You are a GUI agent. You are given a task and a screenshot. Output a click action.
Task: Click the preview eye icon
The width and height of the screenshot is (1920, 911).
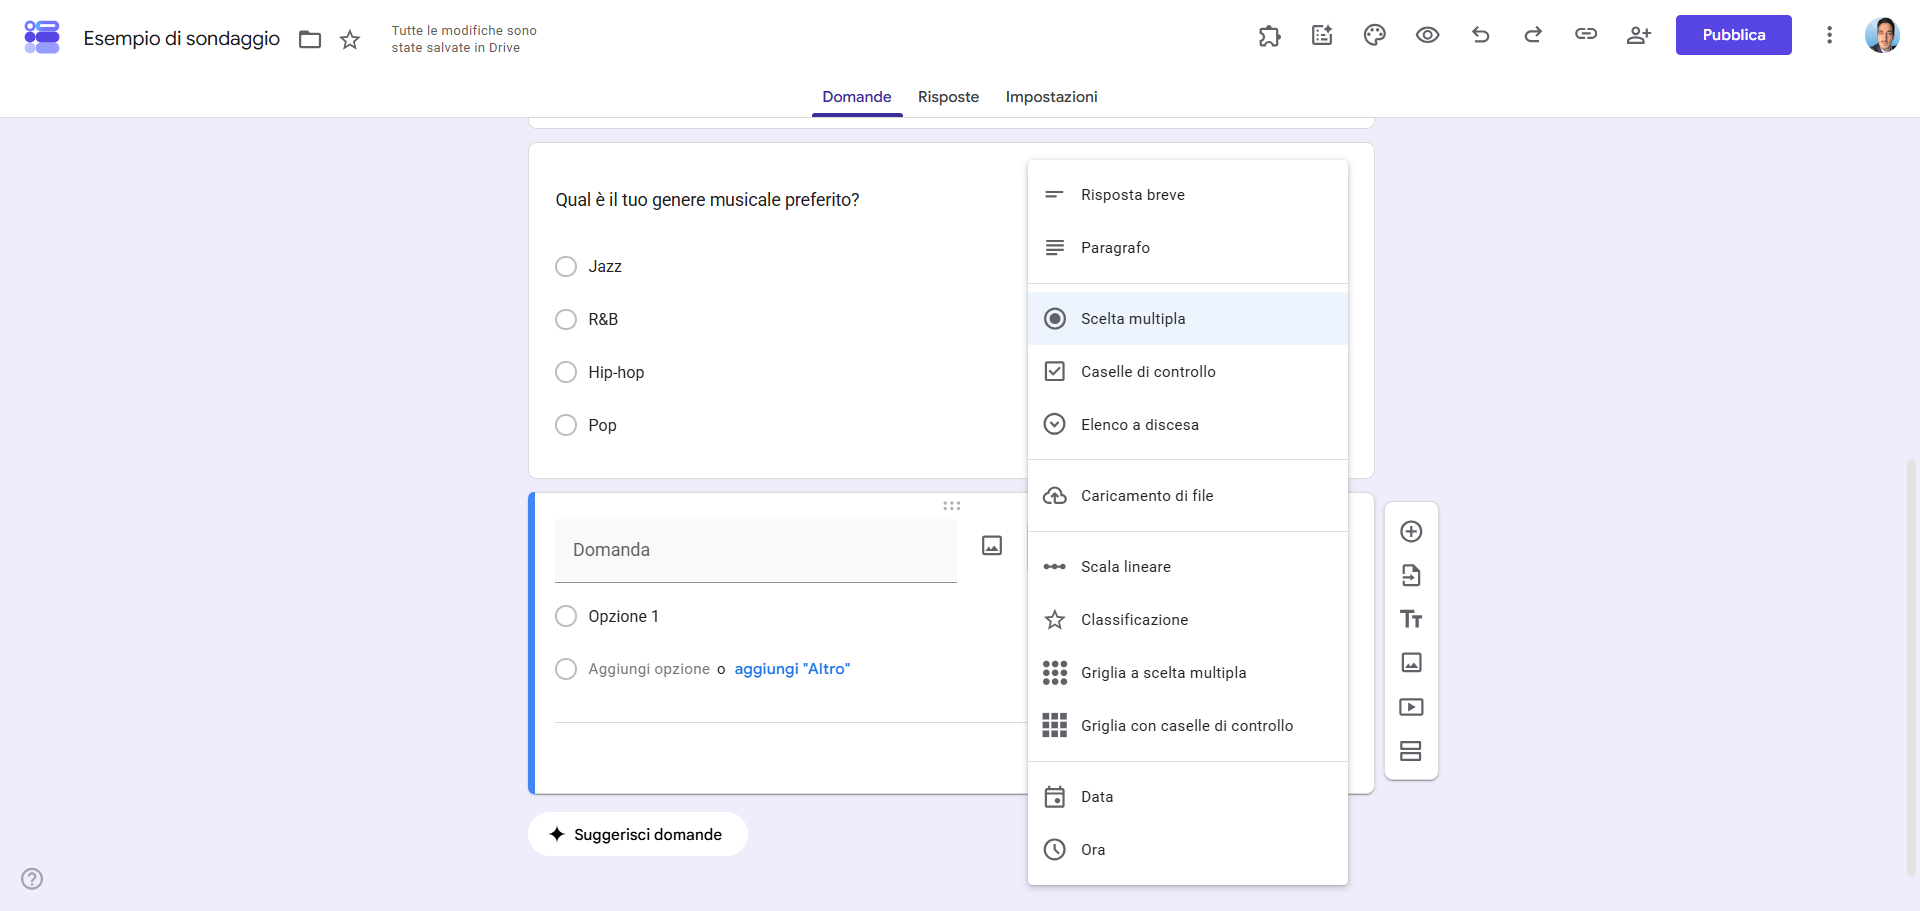(x=1427, y=35)
